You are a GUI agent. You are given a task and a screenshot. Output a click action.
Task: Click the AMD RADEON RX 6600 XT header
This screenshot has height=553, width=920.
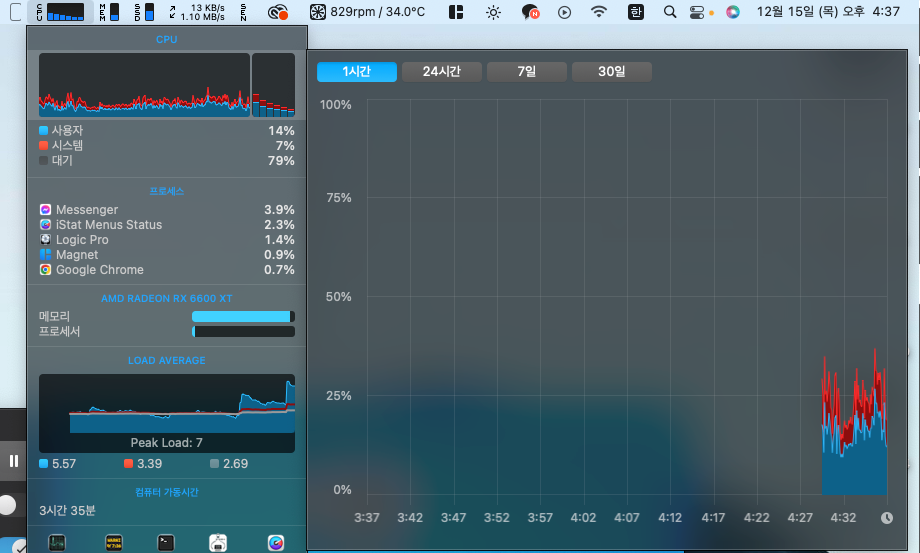[x=167, y=298]
